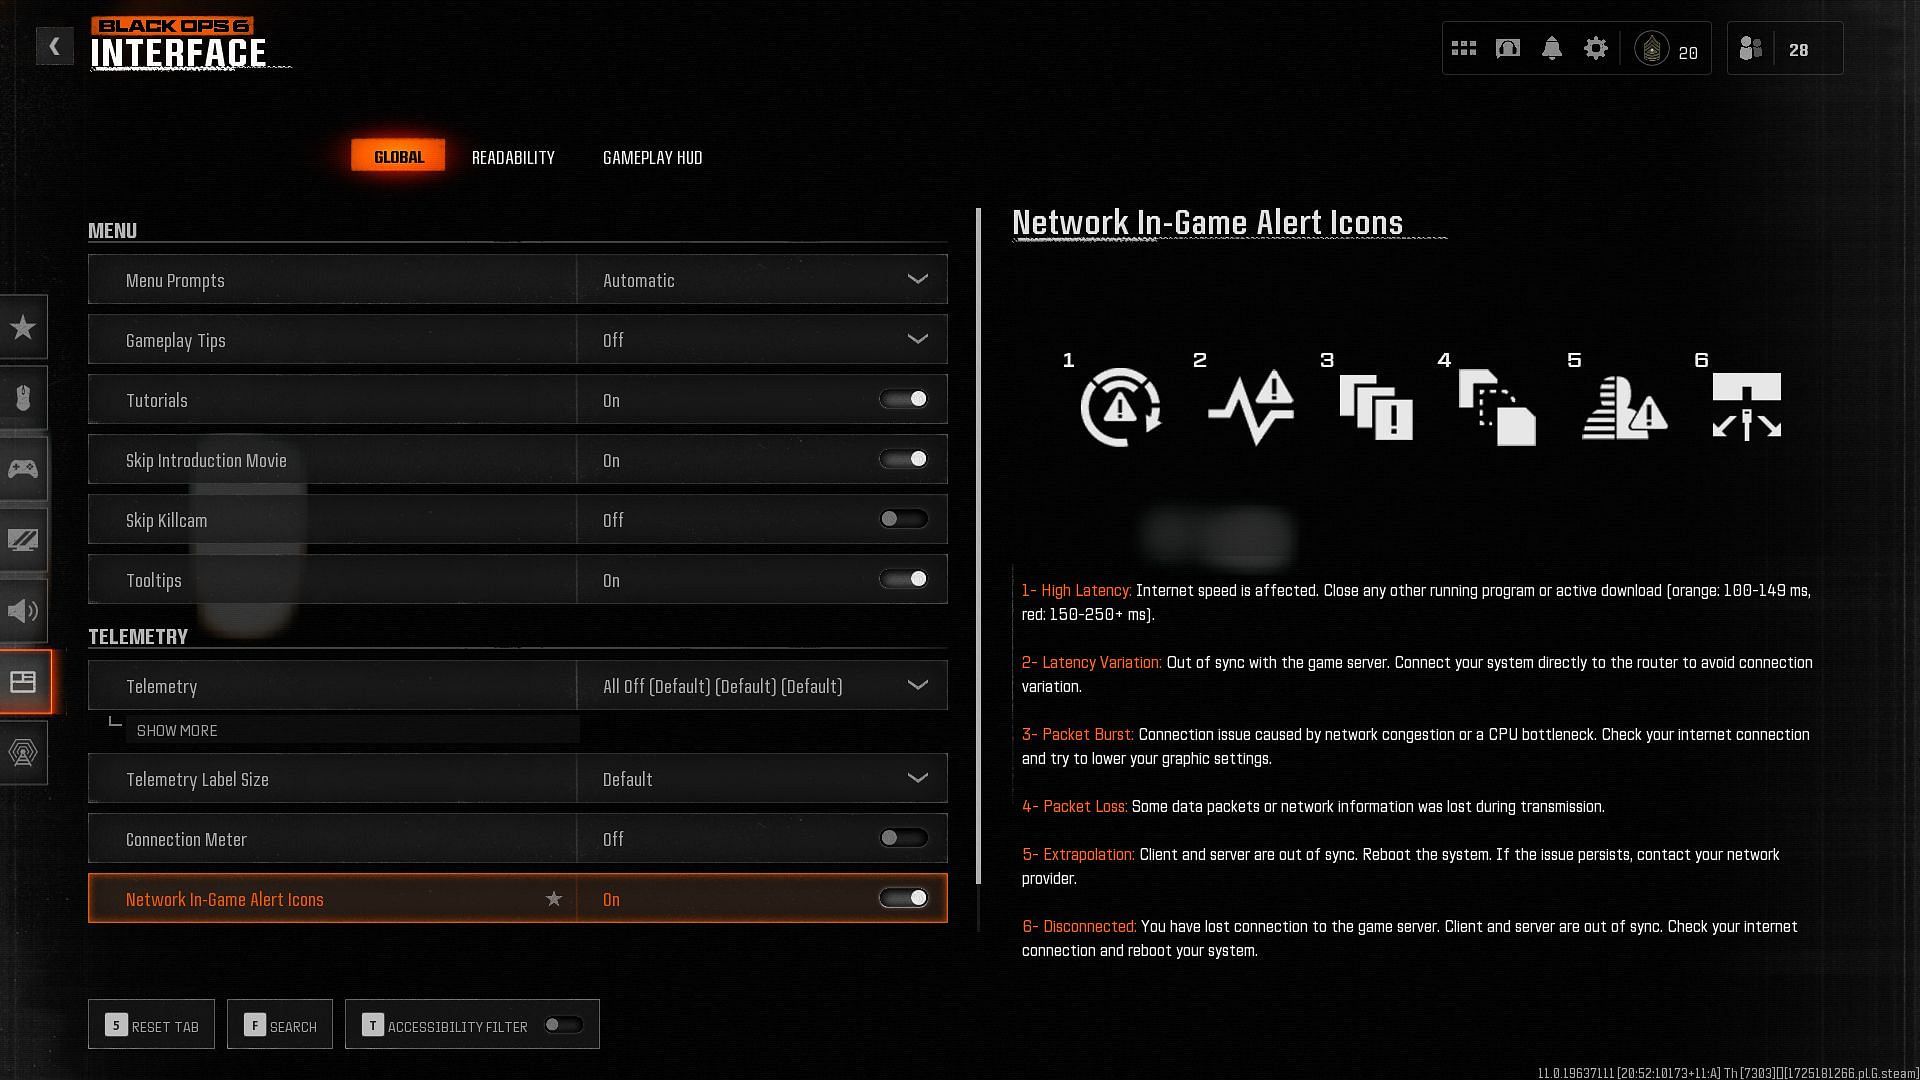The image size is (1920, 1080).
Task: Click the notifications bell icon
Action: (1551, 47)
